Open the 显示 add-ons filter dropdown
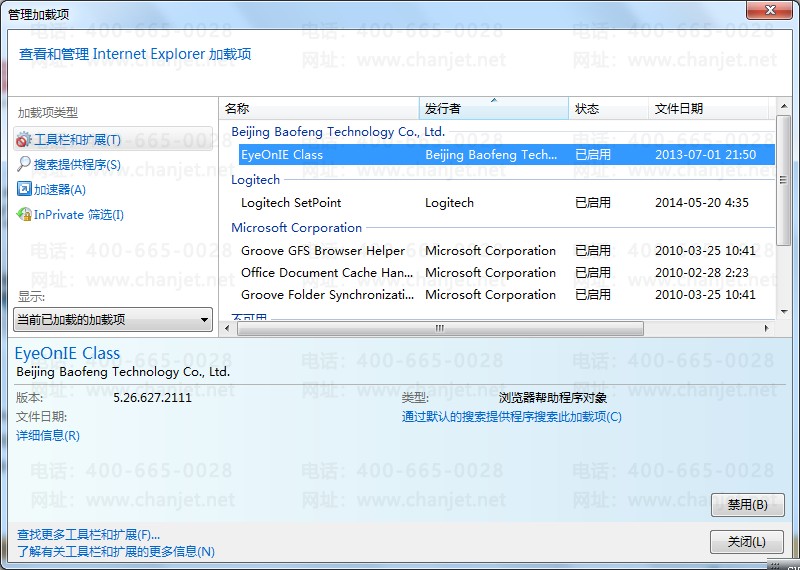This screenshot has height=570, width=800. click(113, 320)
